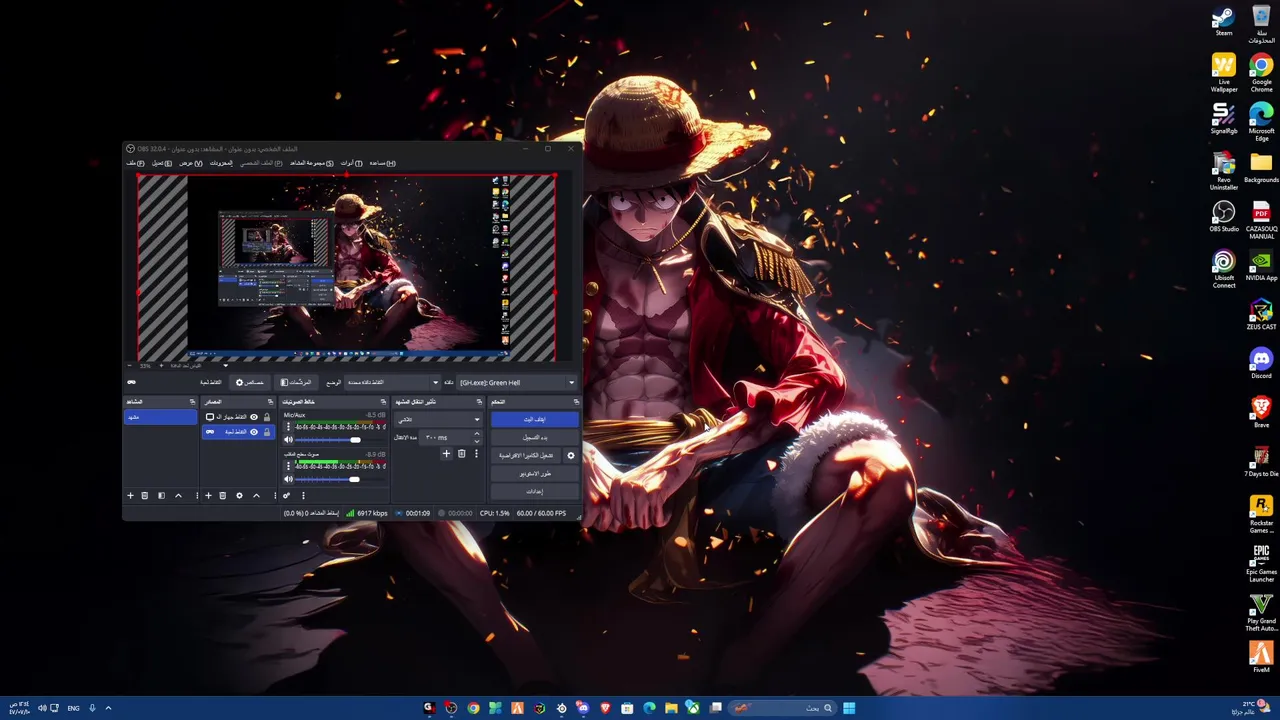Increase transition duration with up arrow
Viewport: 1280px width, 720px height.
tap(476, 434)
